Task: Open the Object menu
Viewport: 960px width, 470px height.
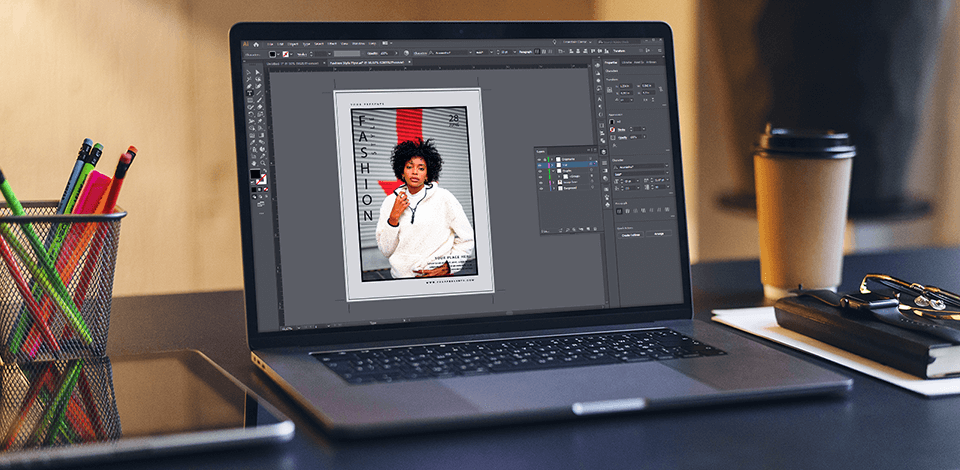Action: 293,44
